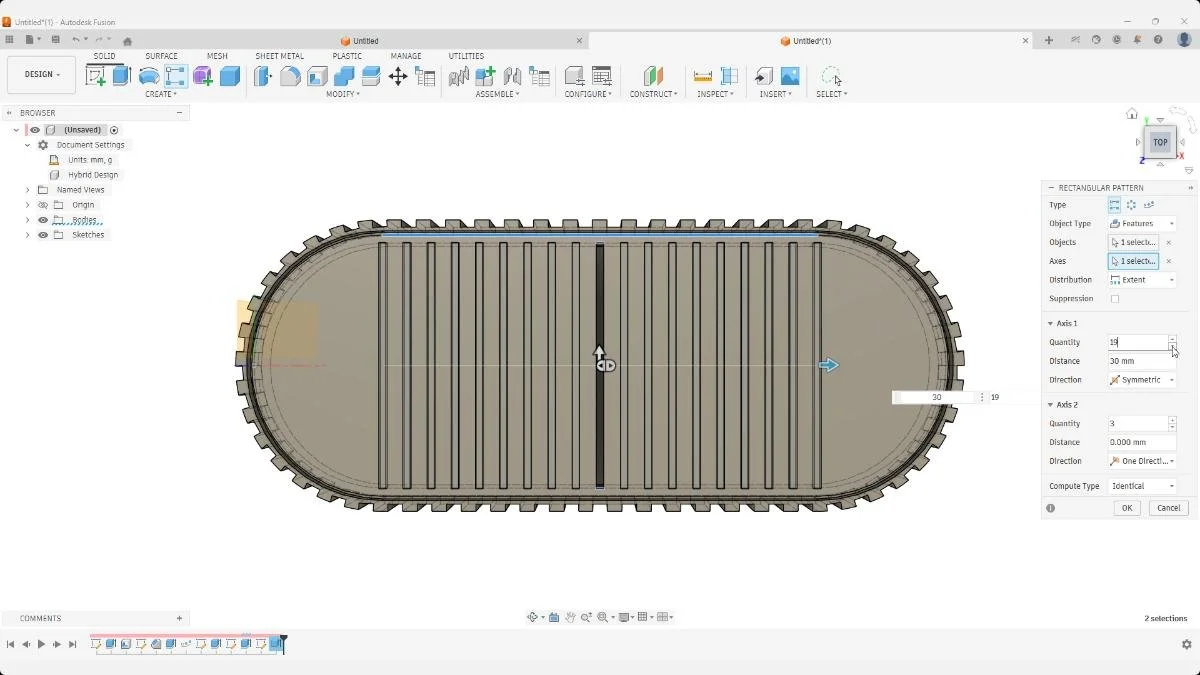Viewport: 1200px width, 675px height.
Task: Hide the Bodies folder visibility eye
Action: click(x=42, y=219)
